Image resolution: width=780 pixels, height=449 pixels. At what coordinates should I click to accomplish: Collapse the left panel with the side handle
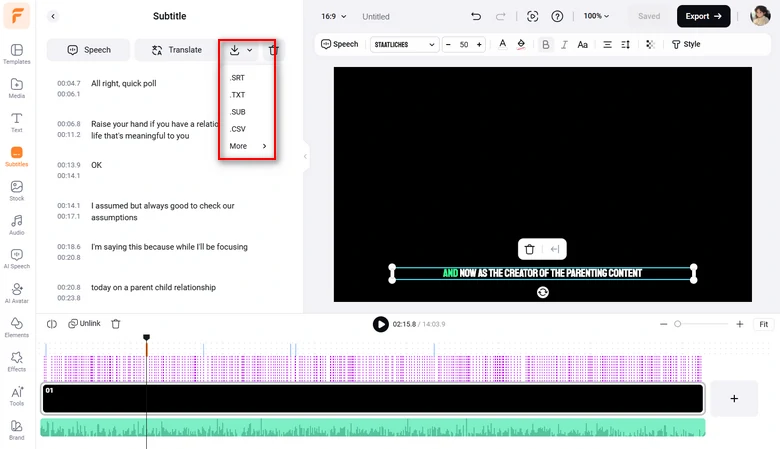(x=305, y=156)
